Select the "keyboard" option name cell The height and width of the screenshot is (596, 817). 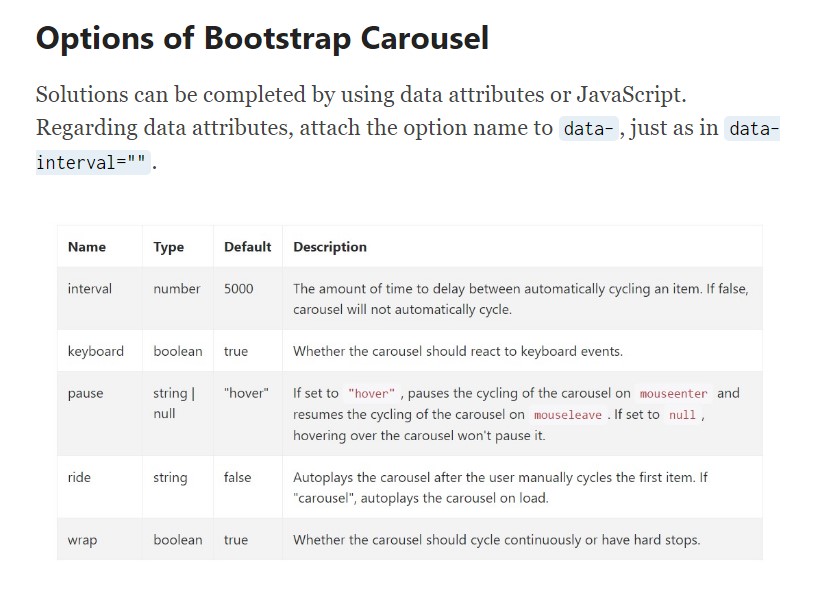(96, 351)
